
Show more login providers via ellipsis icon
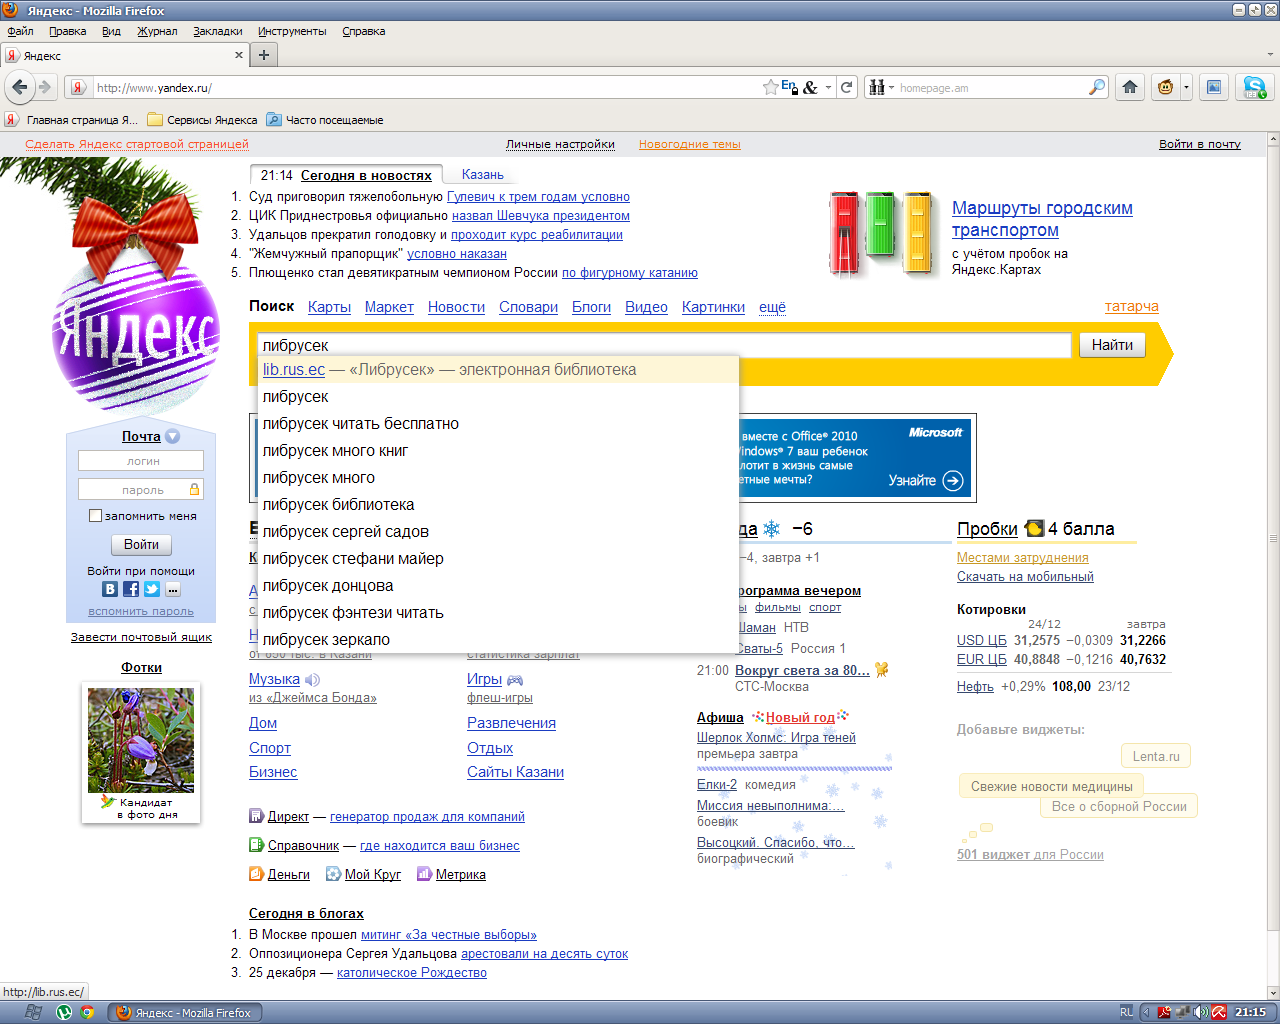click(173, 589)
